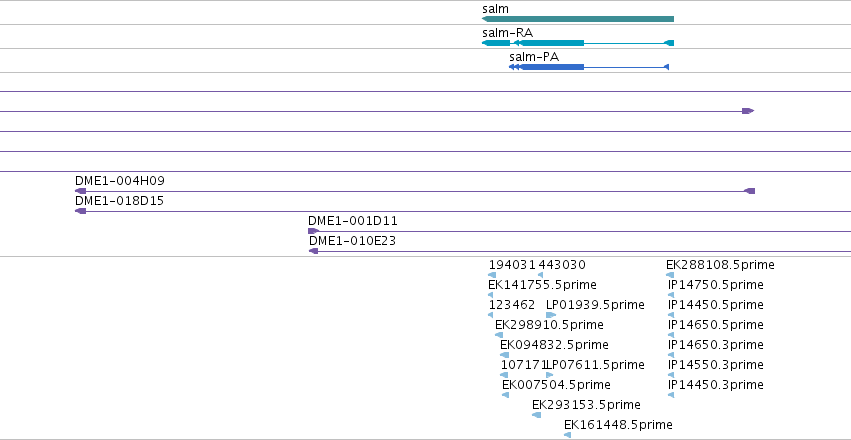Click the IP14650.3prime feature marker
Screen dimensions: 851x440
[x=671, y=355]
